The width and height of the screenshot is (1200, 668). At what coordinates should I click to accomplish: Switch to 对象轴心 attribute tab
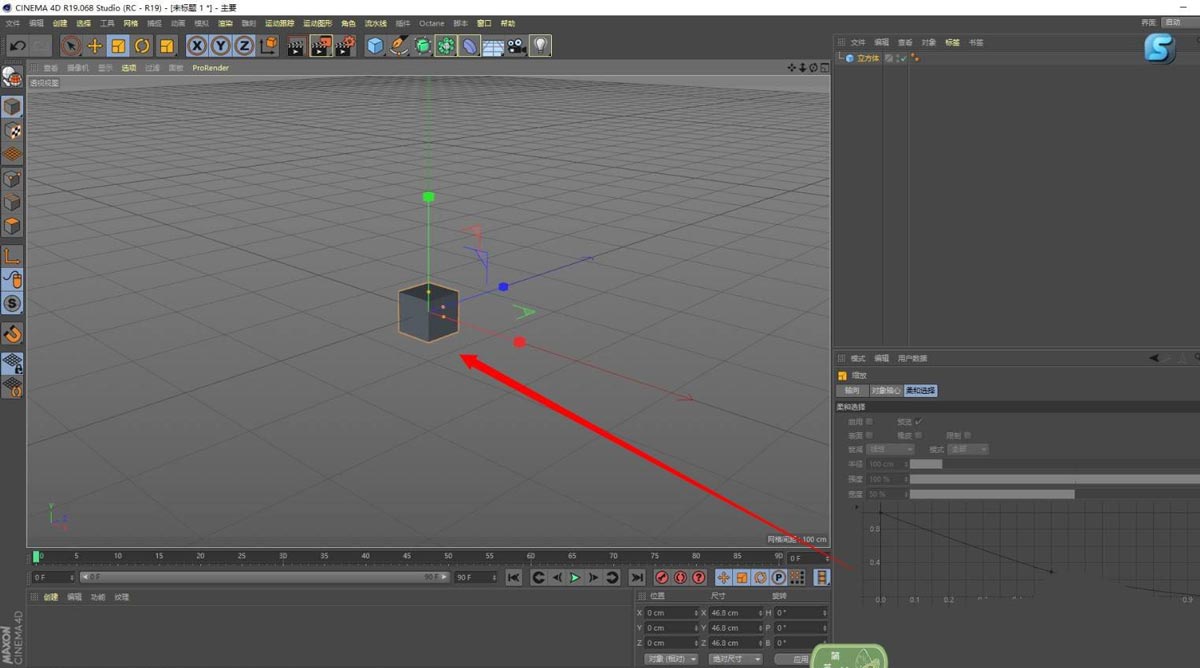point(886,391)
